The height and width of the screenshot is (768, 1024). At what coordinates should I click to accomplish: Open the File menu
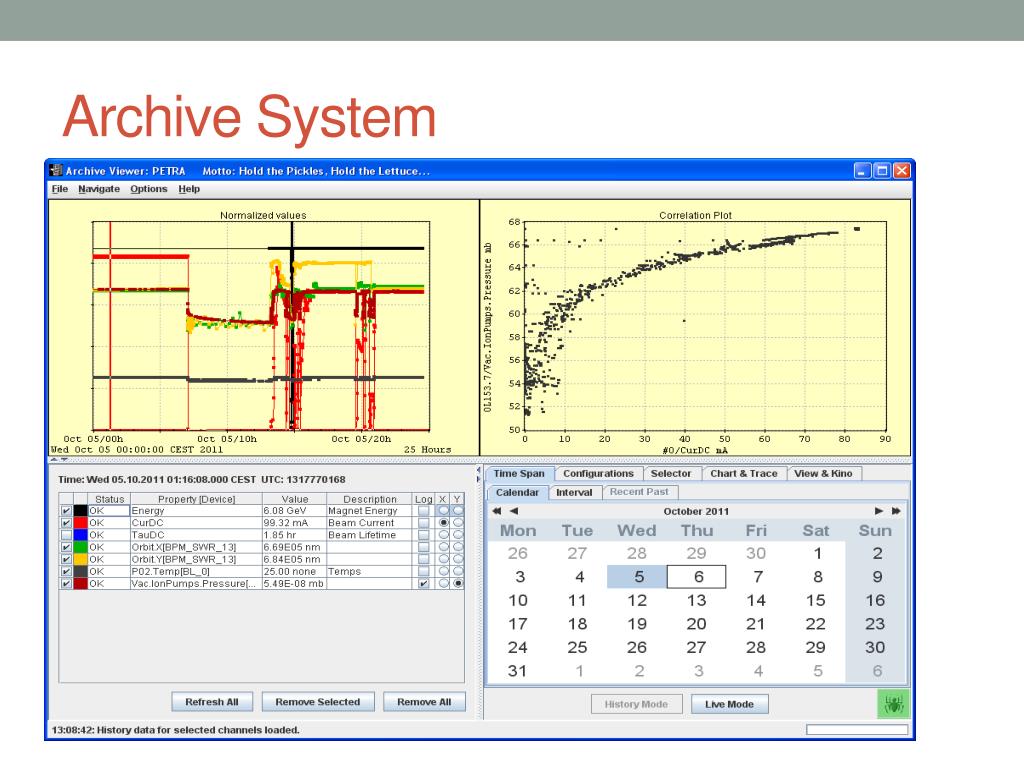pos(59,189)
